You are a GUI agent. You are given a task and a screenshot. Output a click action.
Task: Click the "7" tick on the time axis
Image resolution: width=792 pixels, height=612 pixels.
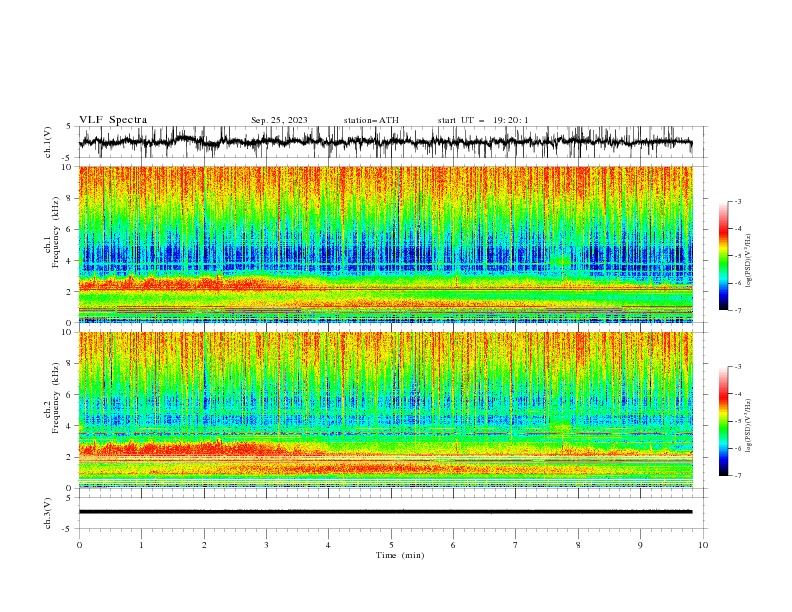click(x=516, y=545)
